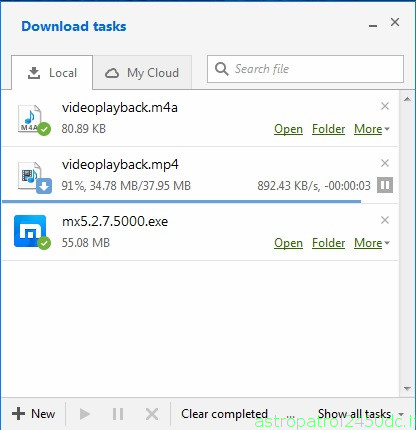Select the Local tab
Screen dimensions: 416x430
52,73
